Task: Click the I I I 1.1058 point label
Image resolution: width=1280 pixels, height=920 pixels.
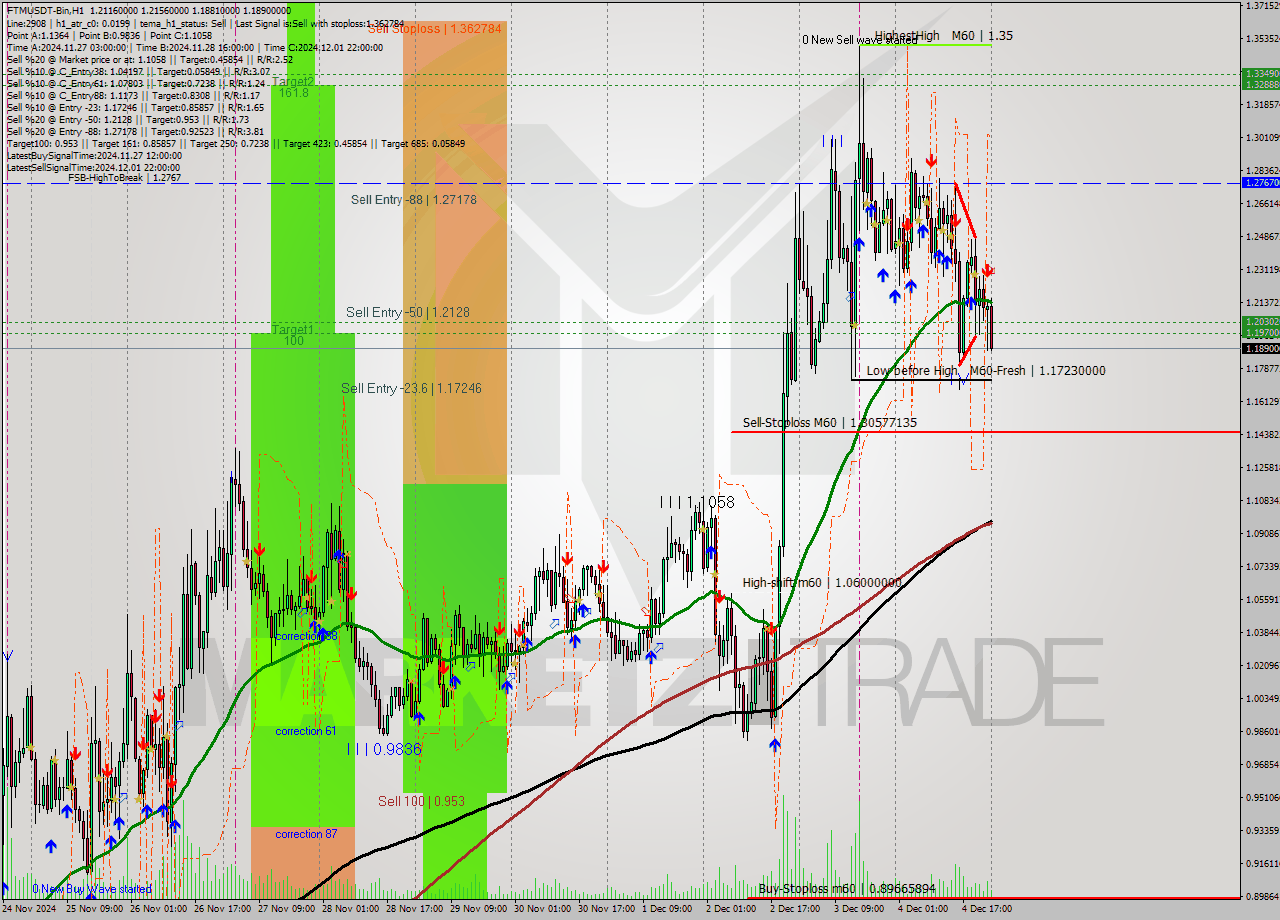Action: pyautogui.click(x=697, y=502)
